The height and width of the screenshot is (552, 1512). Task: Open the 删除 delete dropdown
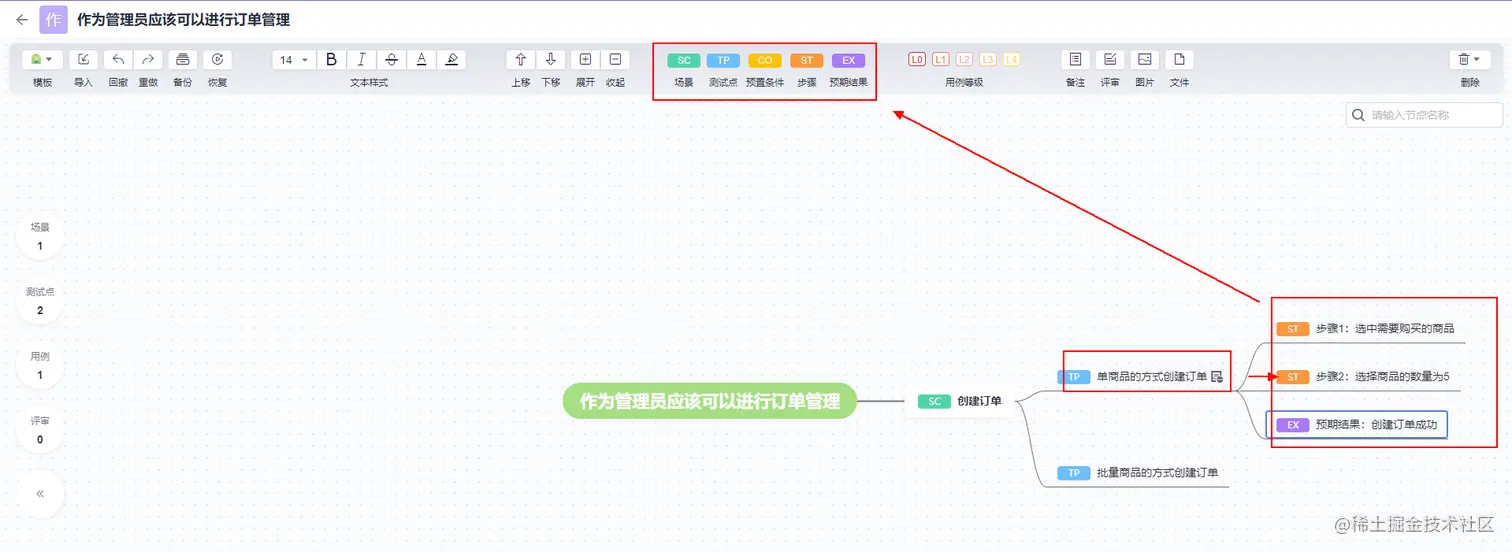click(x=1470, y=60)
